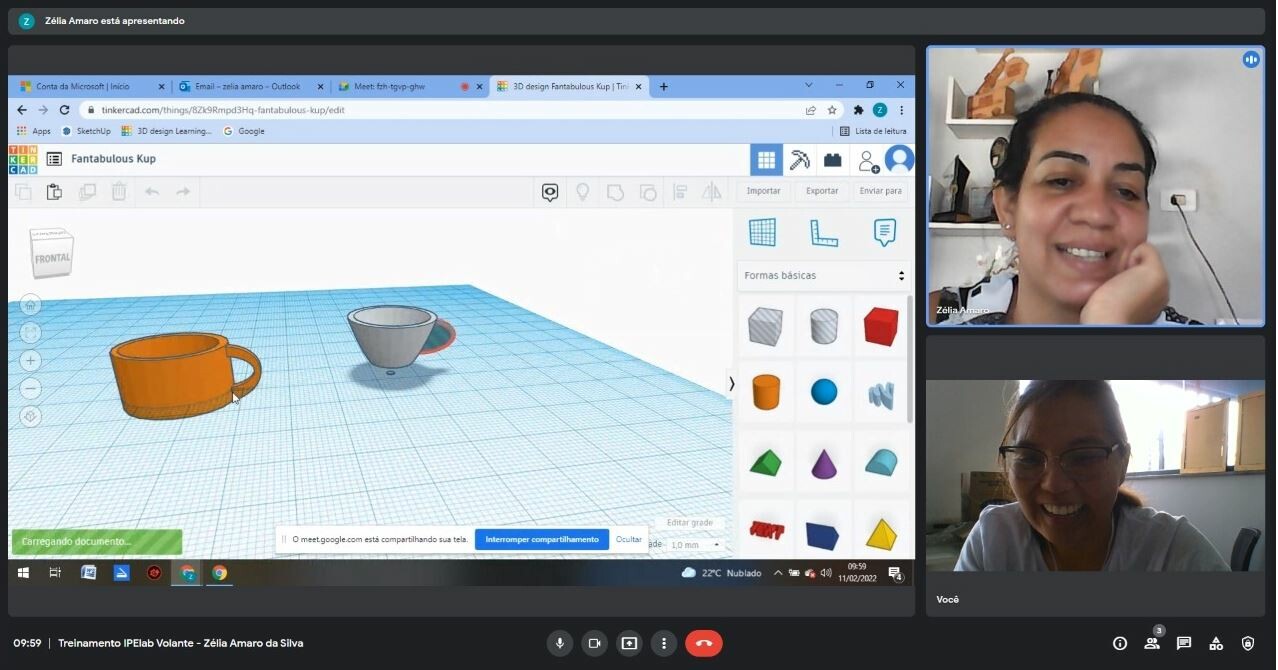
Task: Open the design list icon beside Fantabulous Kup
Action: pos(54,159)
